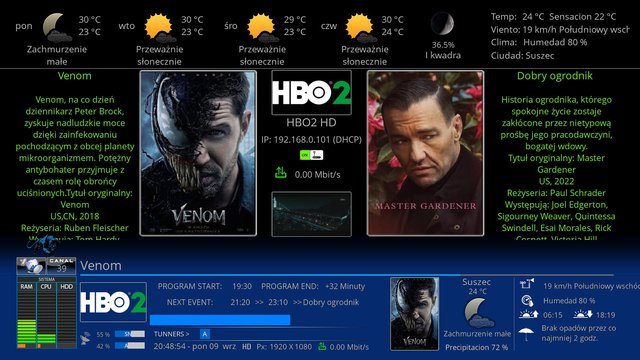Click the Suszec city name in infobar
This screenshot has width=640, height=360.
pyautogui.click(x=476, y=282)
